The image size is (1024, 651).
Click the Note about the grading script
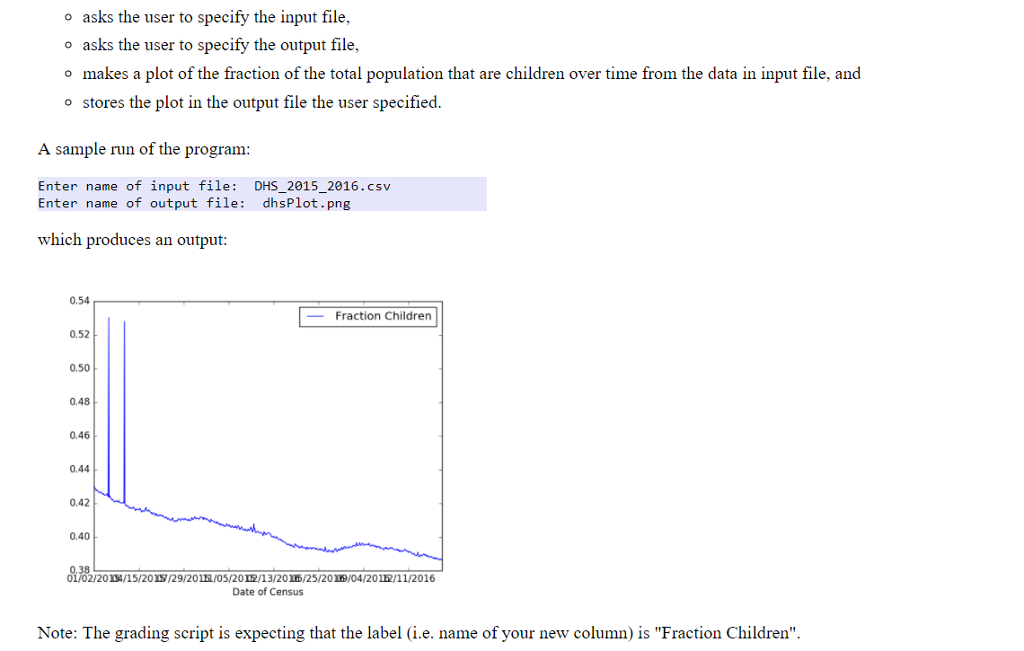[418, 633]
